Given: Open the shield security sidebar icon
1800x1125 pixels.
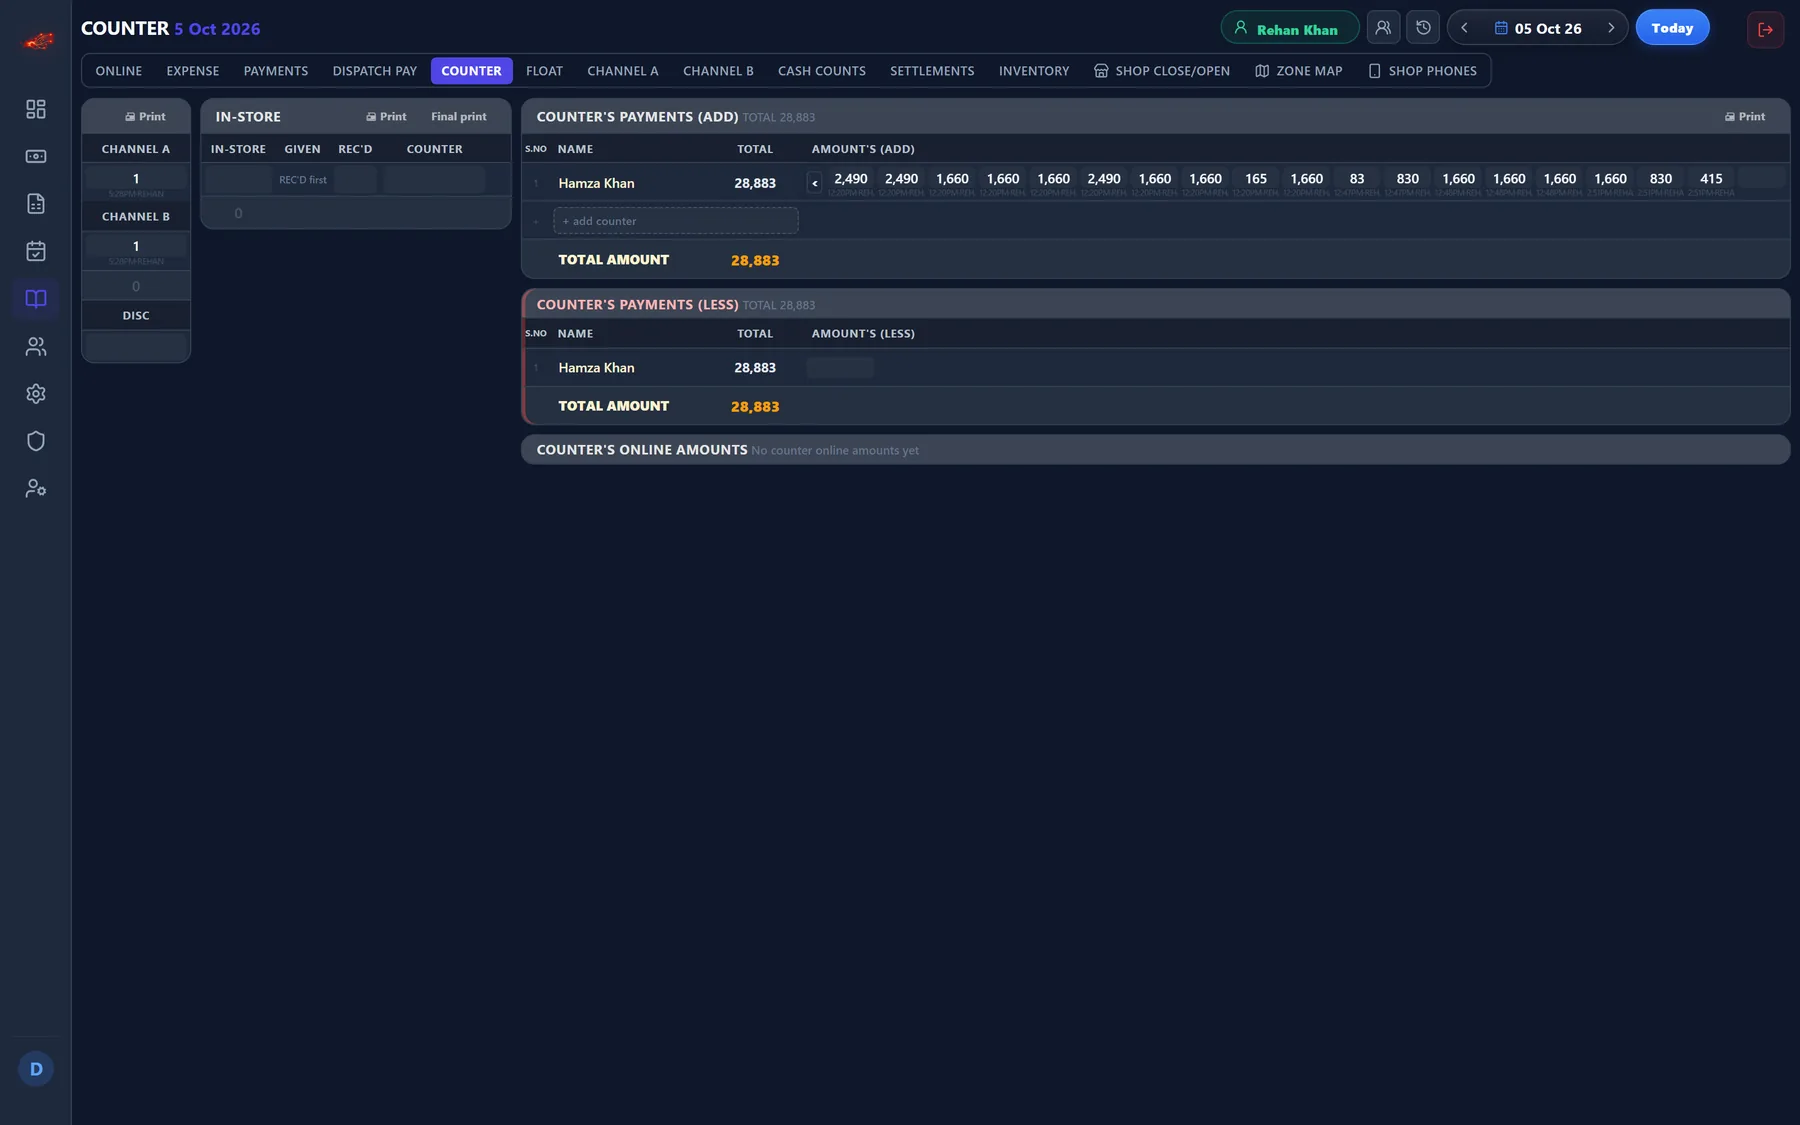Looking at the screenshot, I should pyautogui.click(x=36, y=441).
